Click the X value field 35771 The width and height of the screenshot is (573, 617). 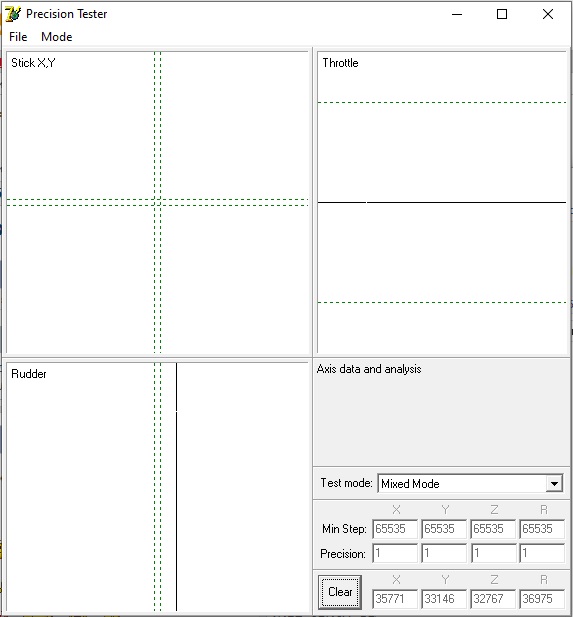coord(395,599)
